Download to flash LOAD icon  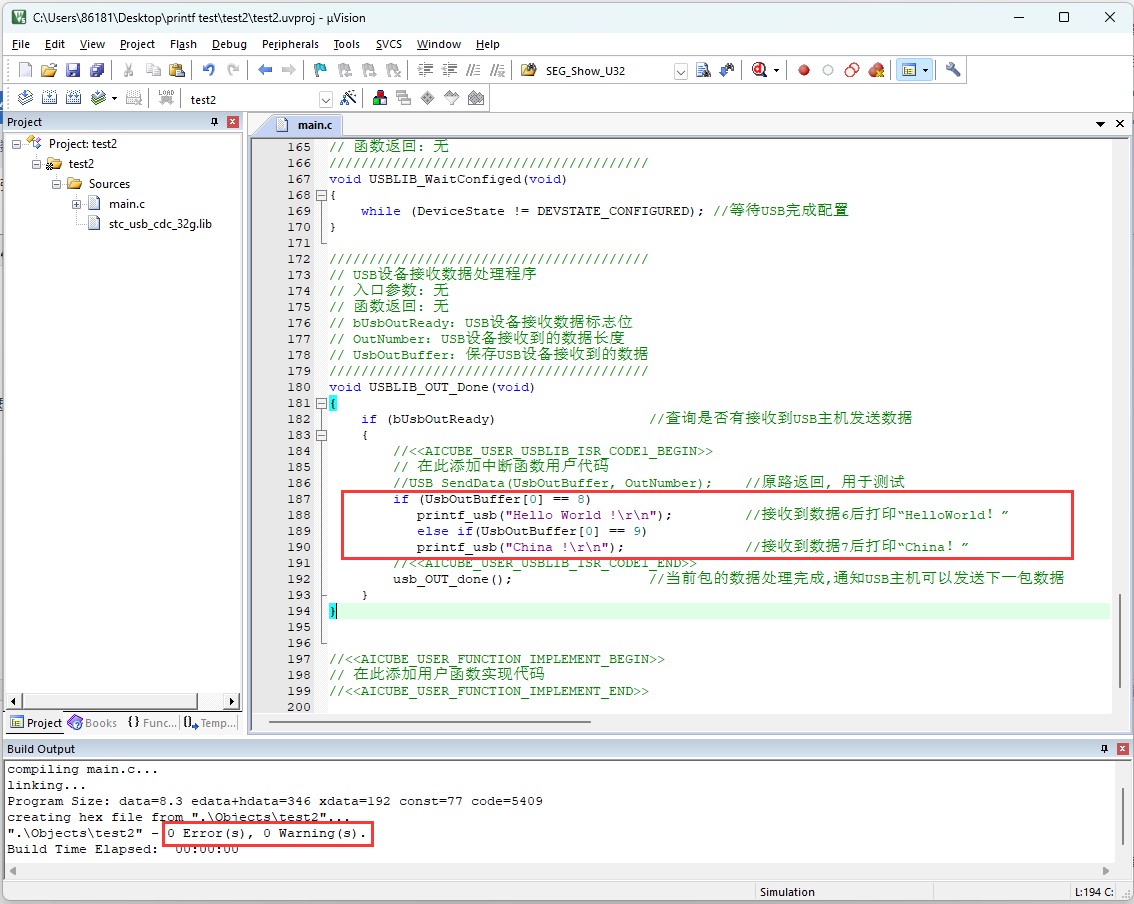pyautogui.click(x=166, y=98)
